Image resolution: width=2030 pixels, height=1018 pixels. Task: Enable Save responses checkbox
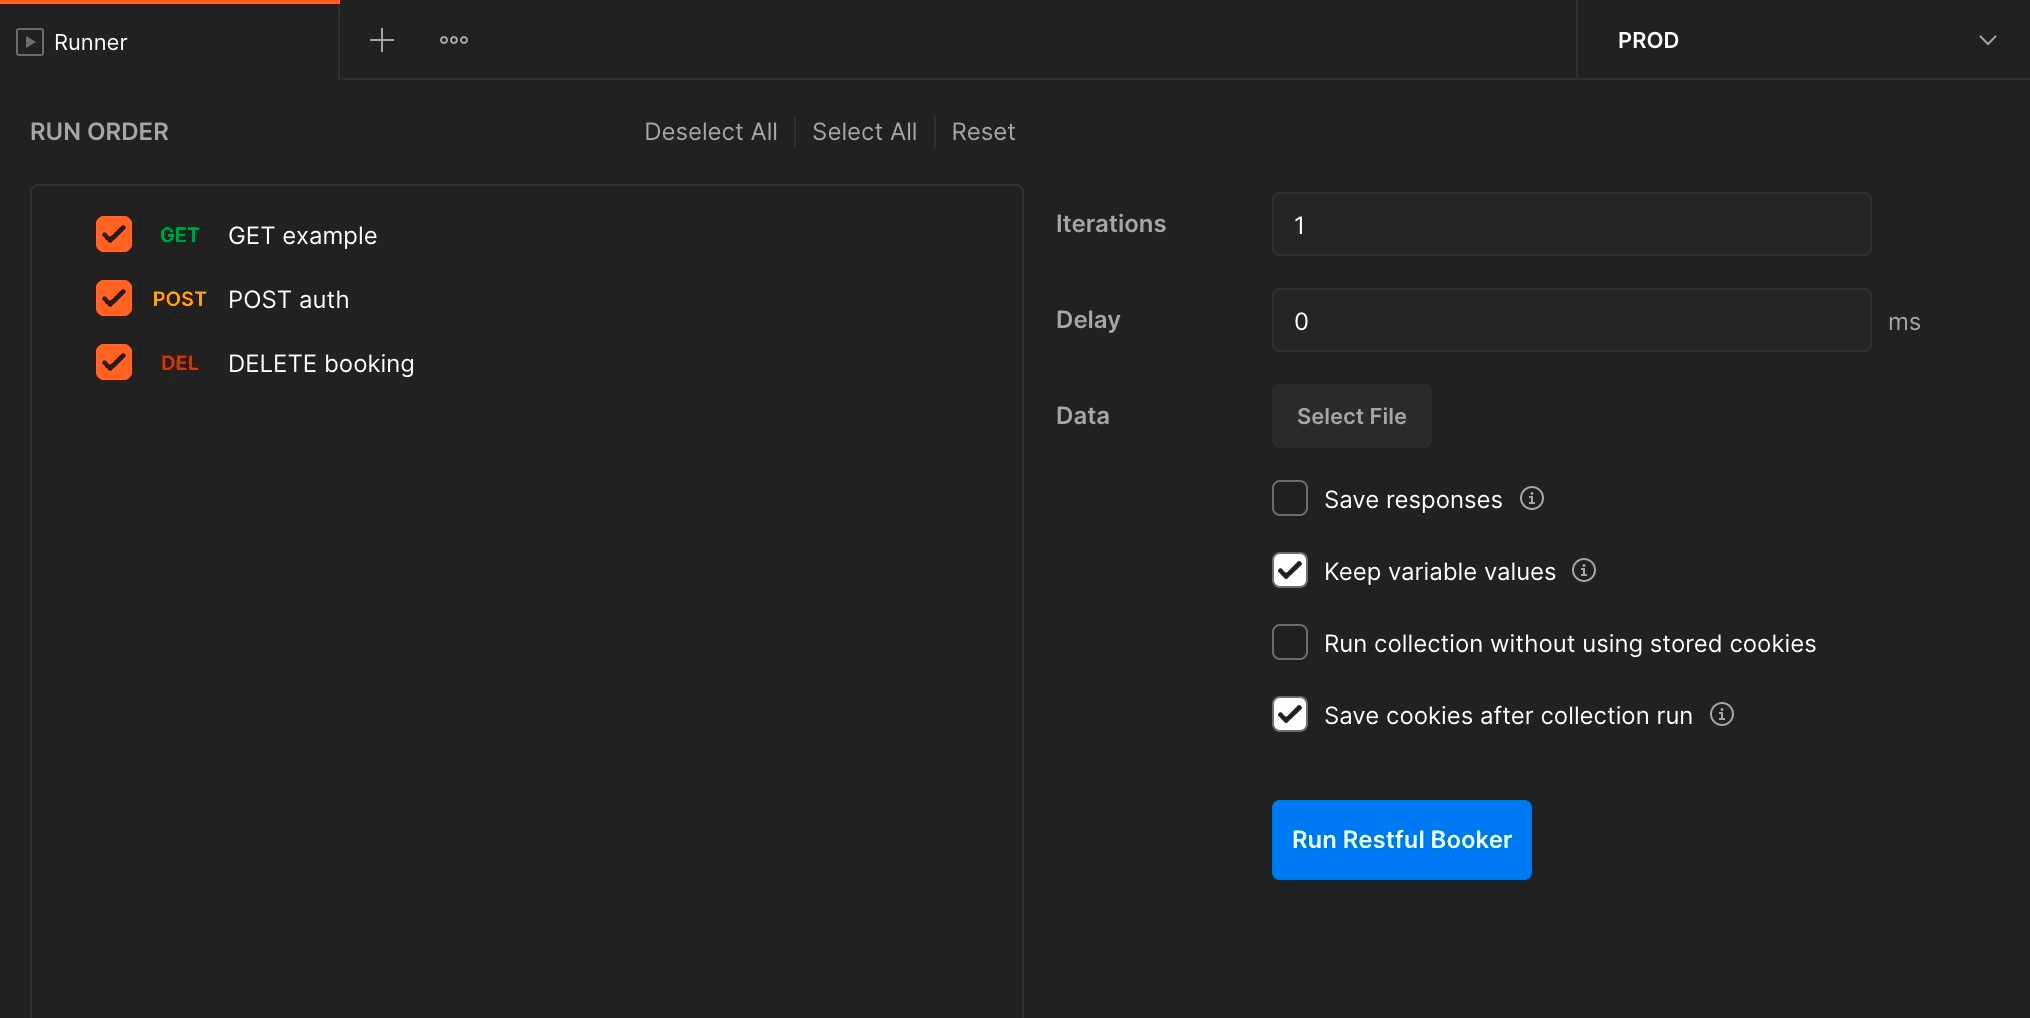(1290, 498)
